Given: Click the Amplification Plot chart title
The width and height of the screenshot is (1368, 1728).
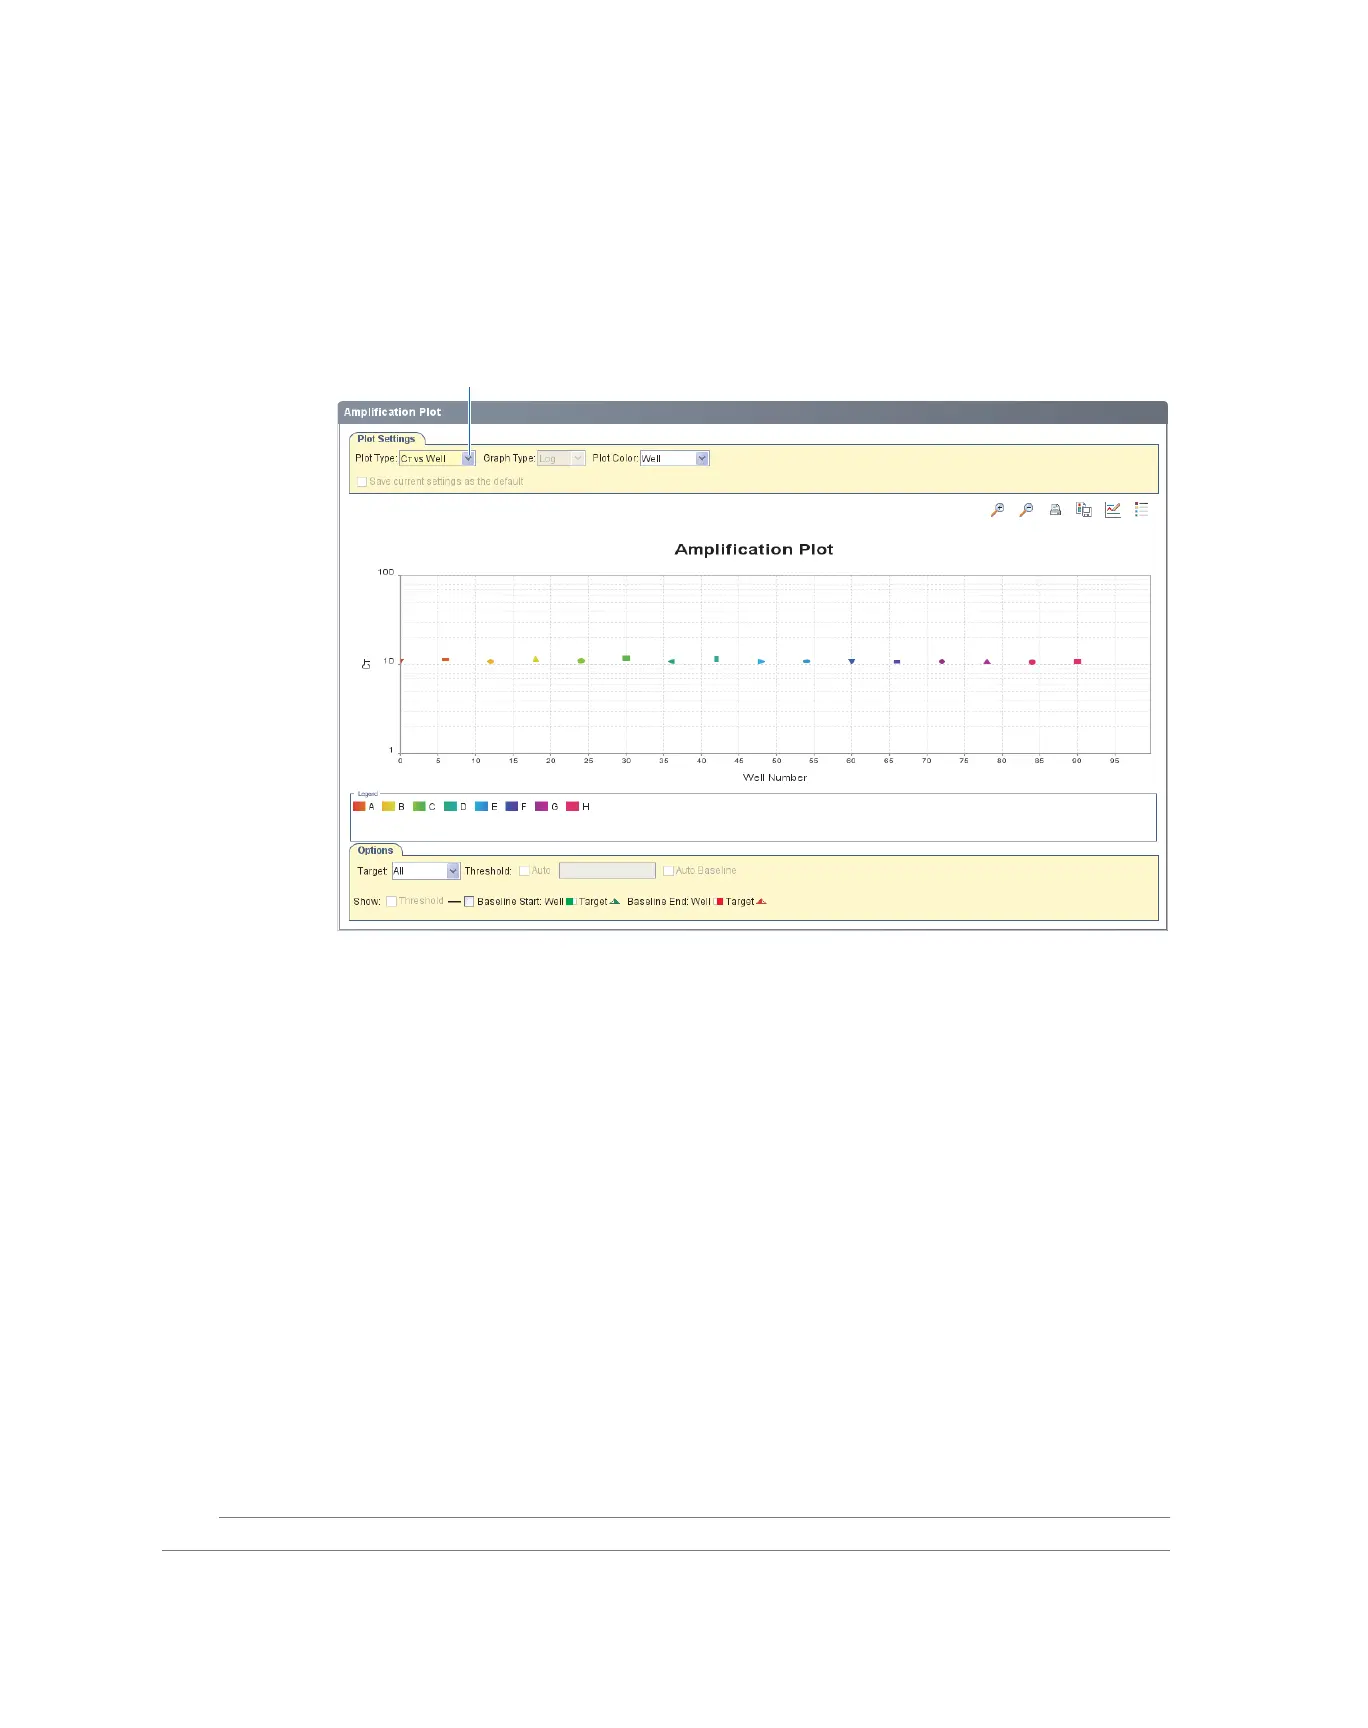Looking at the screenshot, I should pos(754,549).
